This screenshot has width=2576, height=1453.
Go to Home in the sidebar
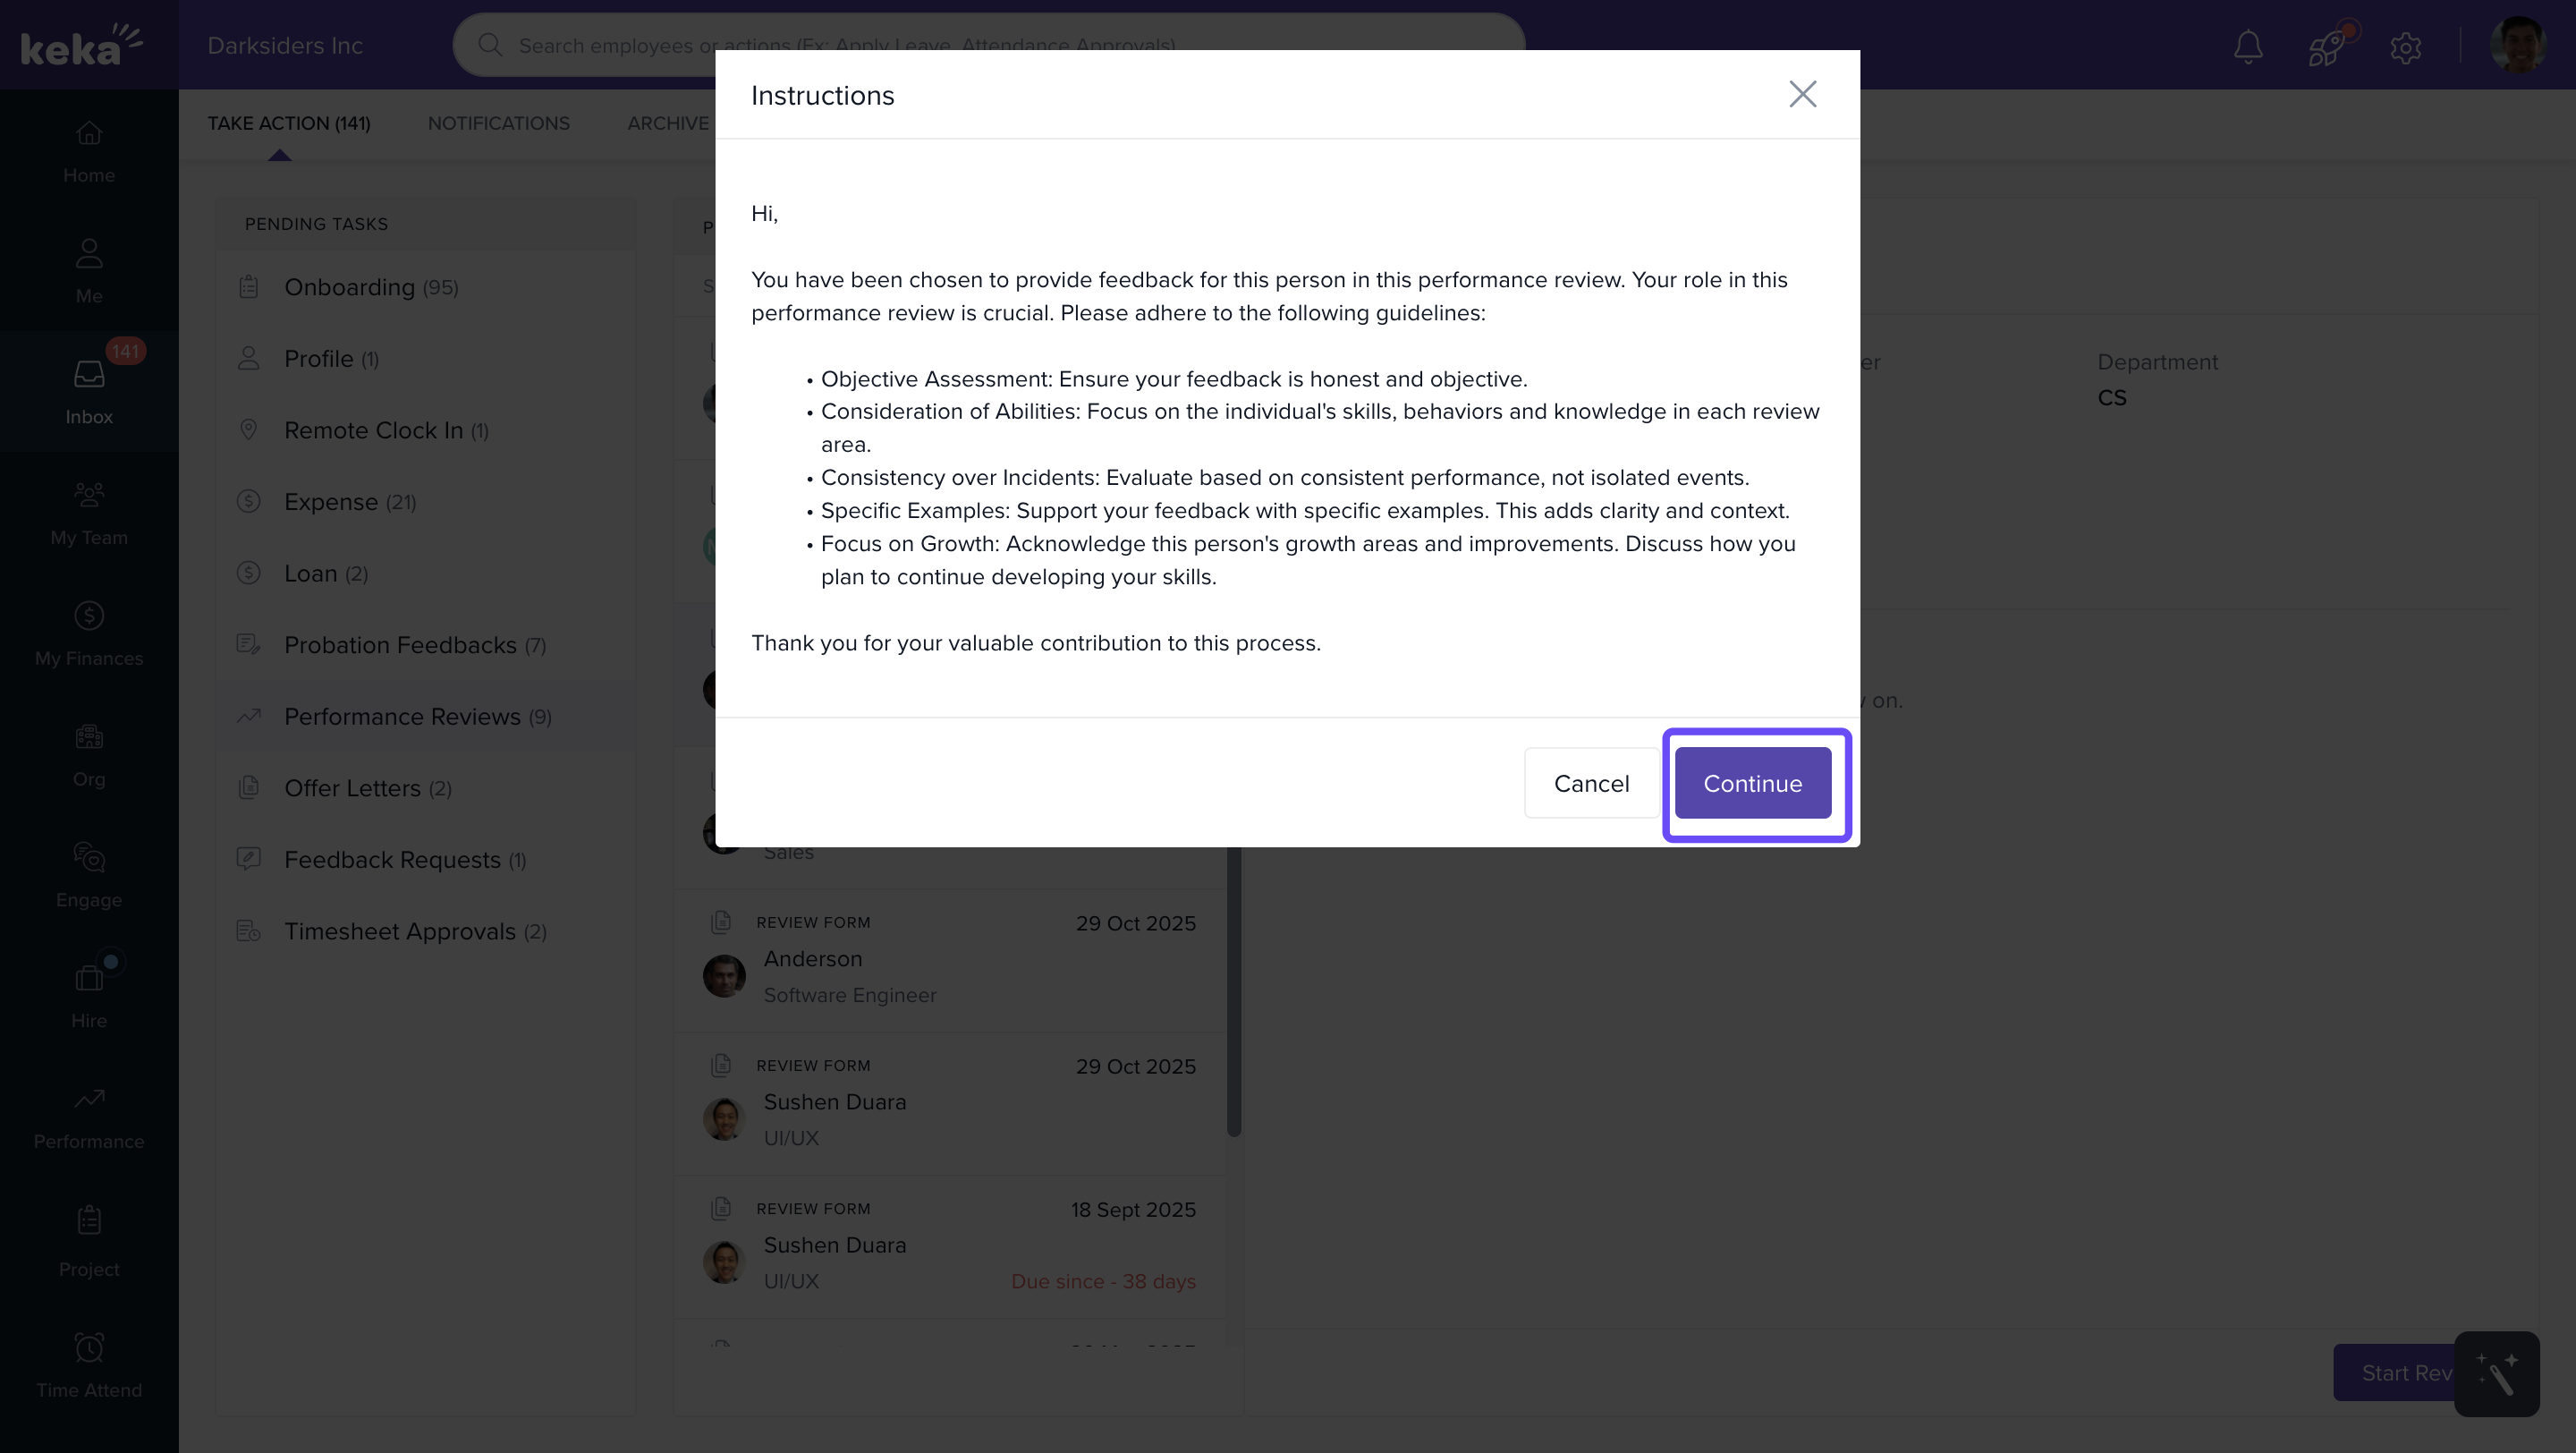(89, 151)
